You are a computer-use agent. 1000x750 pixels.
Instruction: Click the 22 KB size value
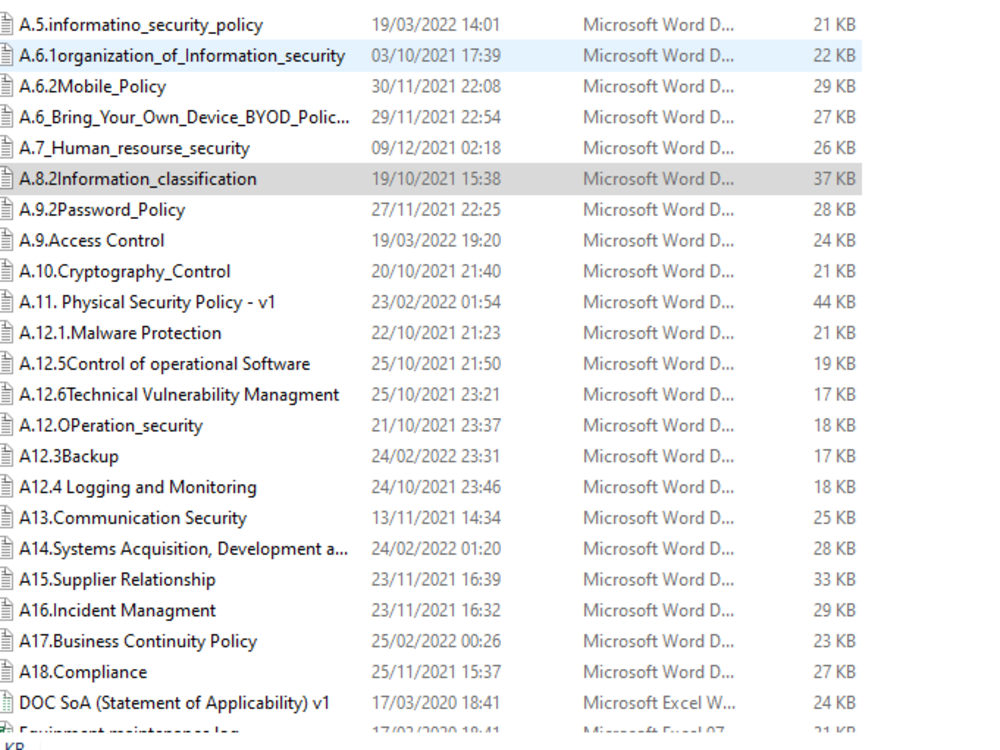pos(834,55)
